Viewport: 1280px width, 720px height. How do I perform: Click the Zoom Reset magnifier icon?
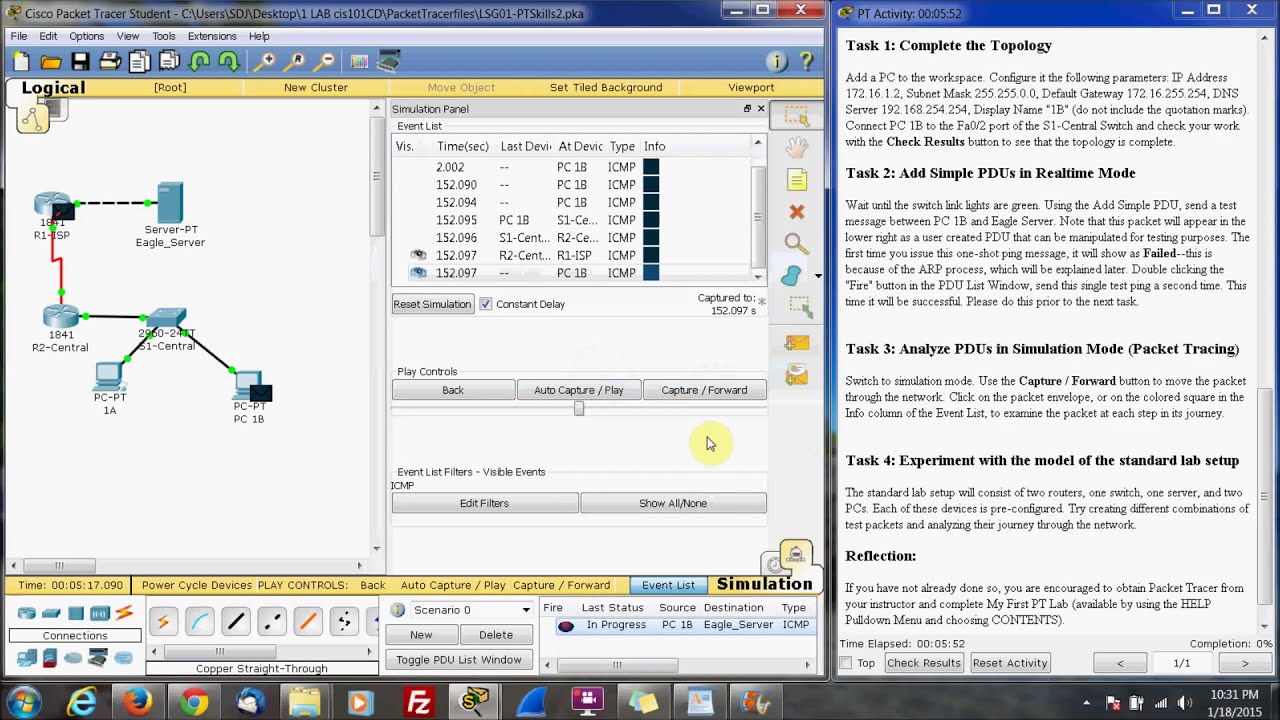(x=294, y=62)
